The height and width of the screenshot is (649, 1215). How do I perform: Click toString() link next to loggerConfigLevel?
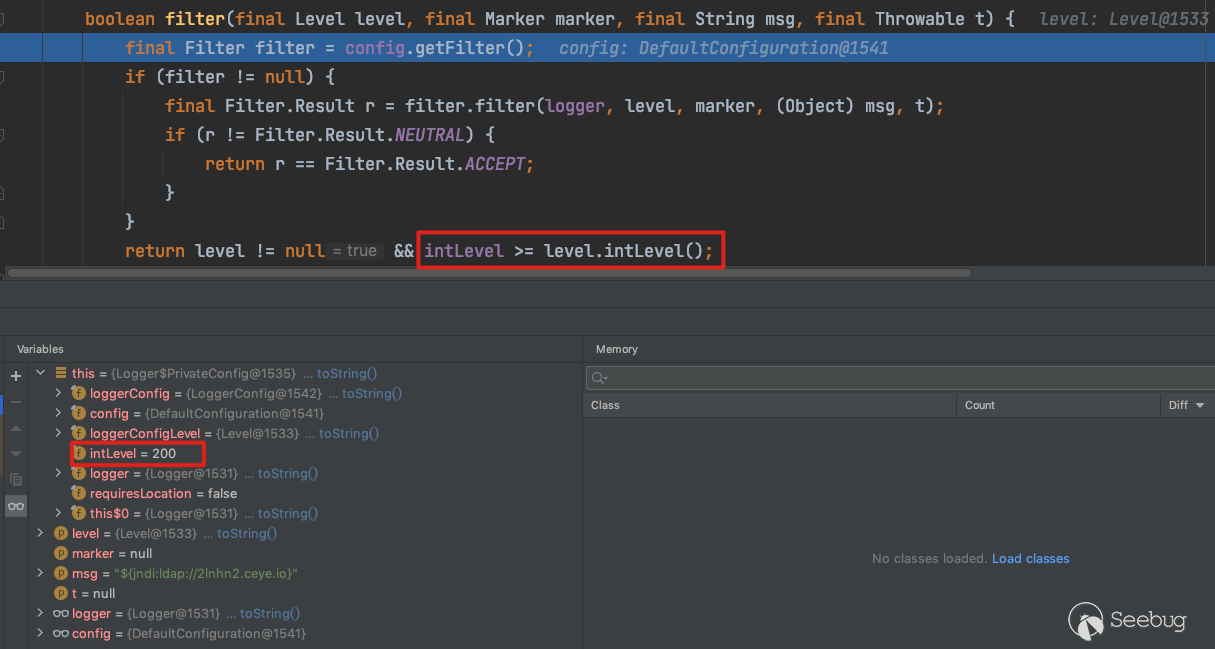pos(348,434)
